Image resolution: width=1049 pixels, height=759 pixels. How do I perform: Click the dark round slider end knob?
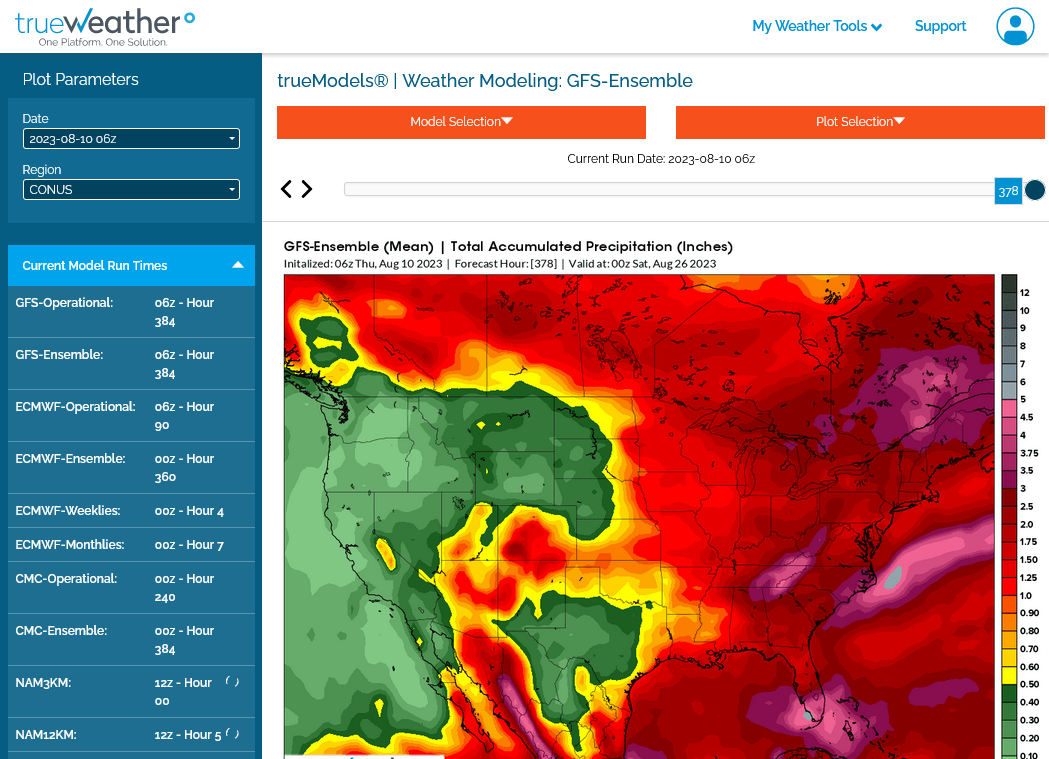(x=1035, y=190)
